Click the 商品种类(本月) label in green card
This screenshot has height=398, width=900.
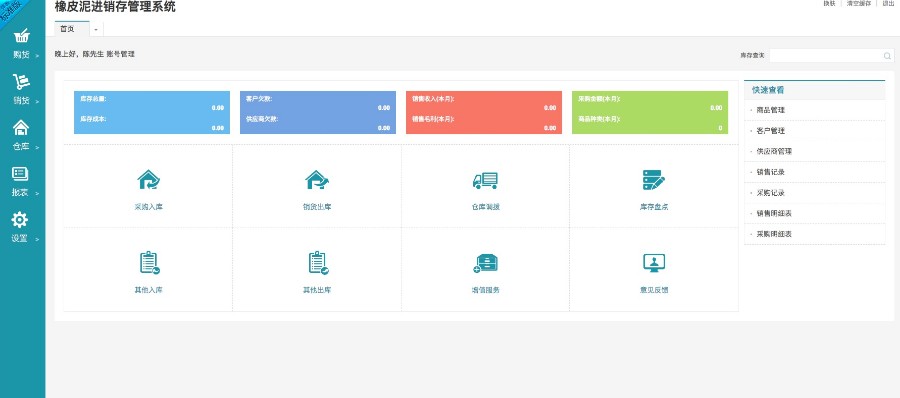(599, 119)
